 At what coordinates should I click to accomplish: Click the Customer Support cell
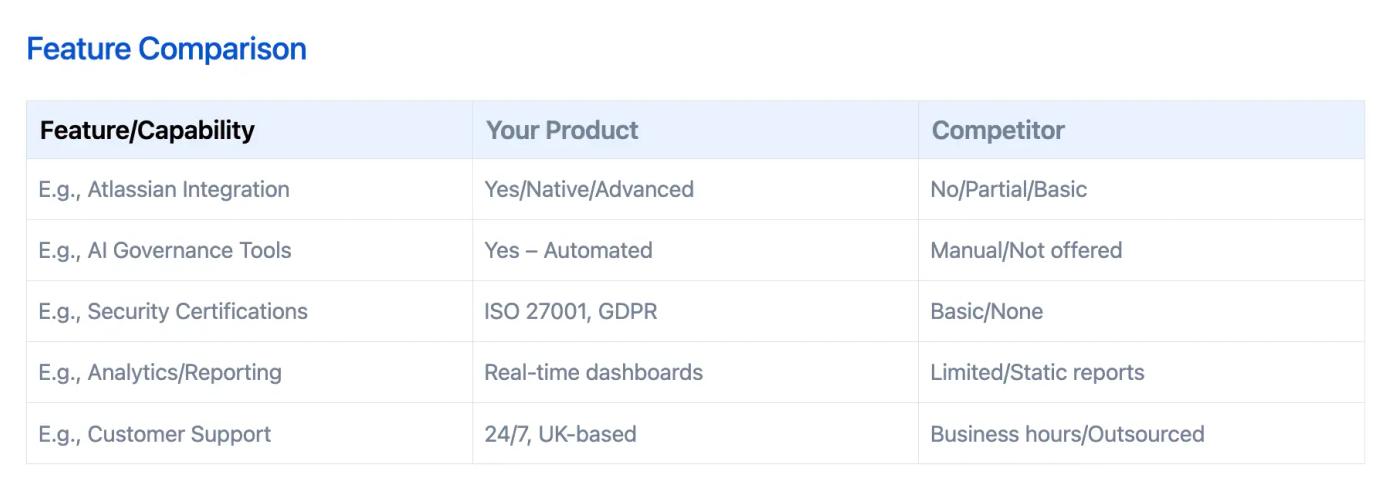(155, 434)
